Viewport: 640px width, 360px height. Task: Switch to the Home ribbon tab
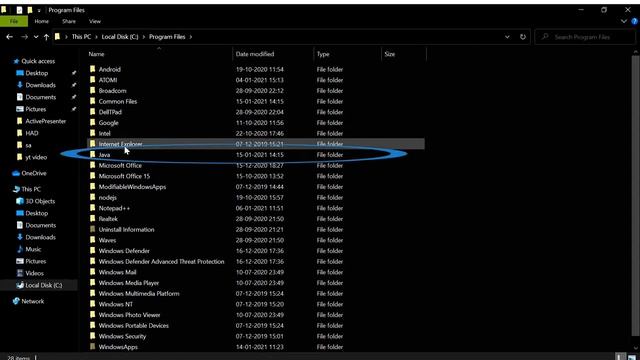(x=41, y=21)
